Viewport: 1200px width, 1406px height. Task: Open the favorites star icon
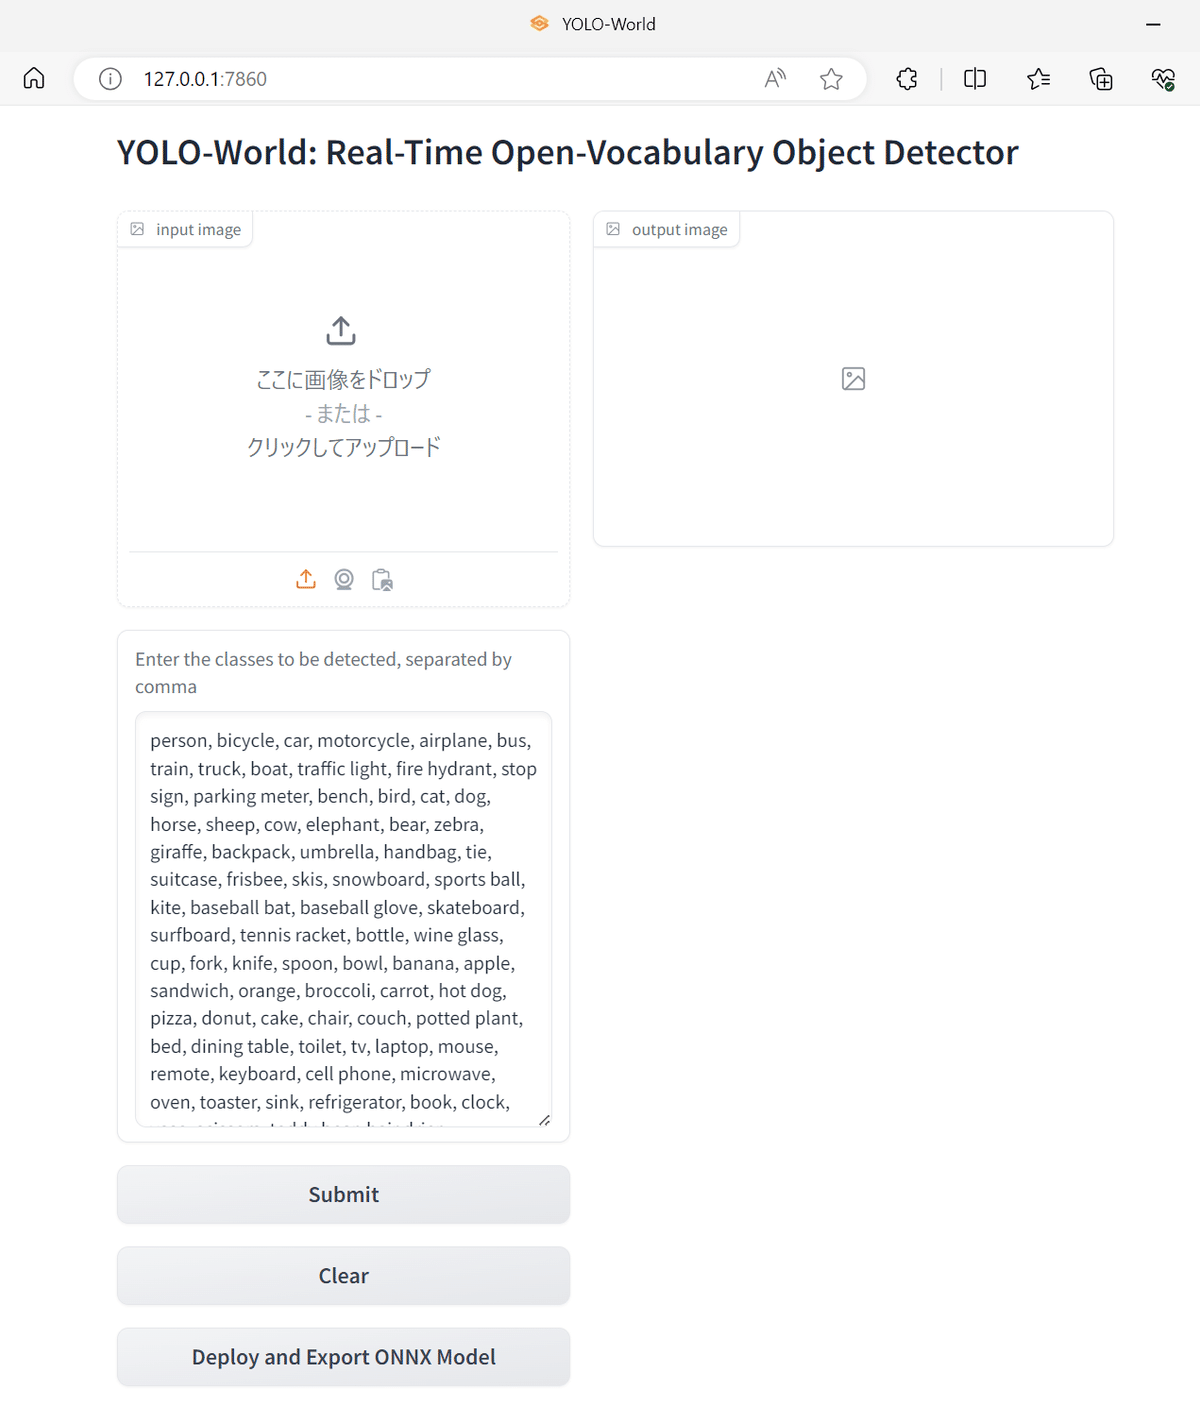coord(1038,78)
